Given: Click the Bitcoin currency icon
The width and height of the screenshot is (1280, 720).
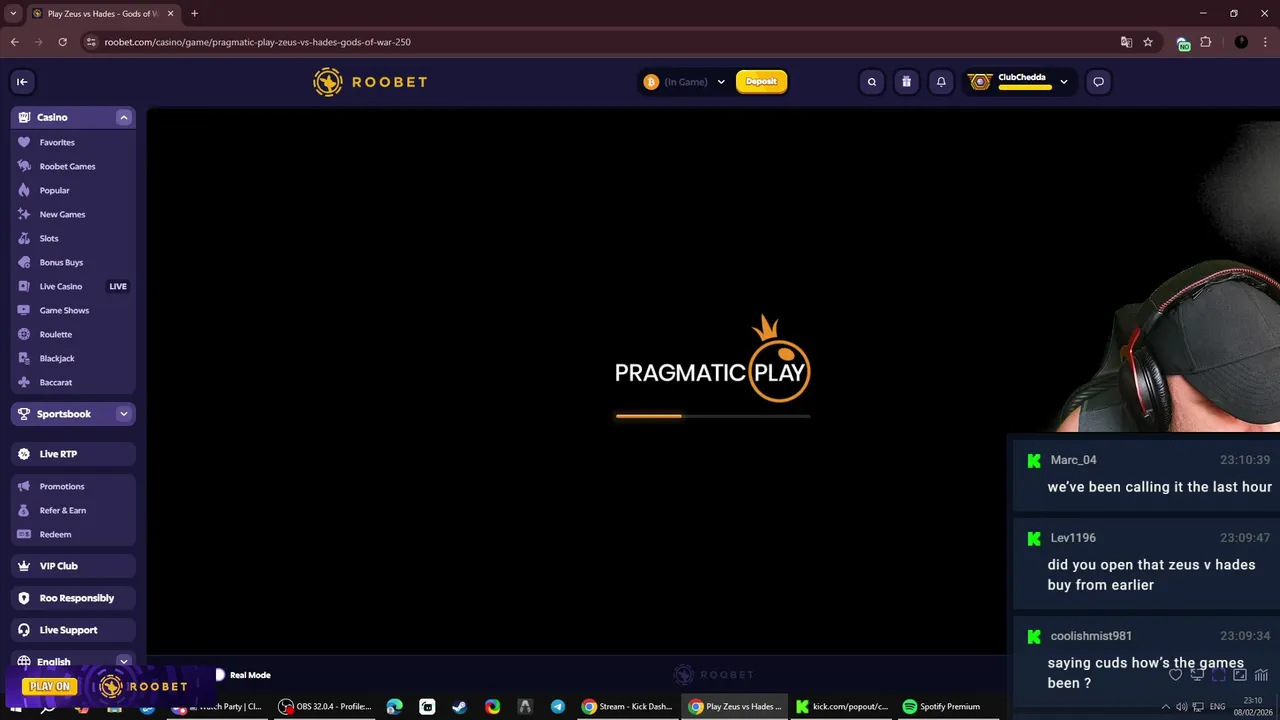Looking at the screenshot, I should (651, 82).
